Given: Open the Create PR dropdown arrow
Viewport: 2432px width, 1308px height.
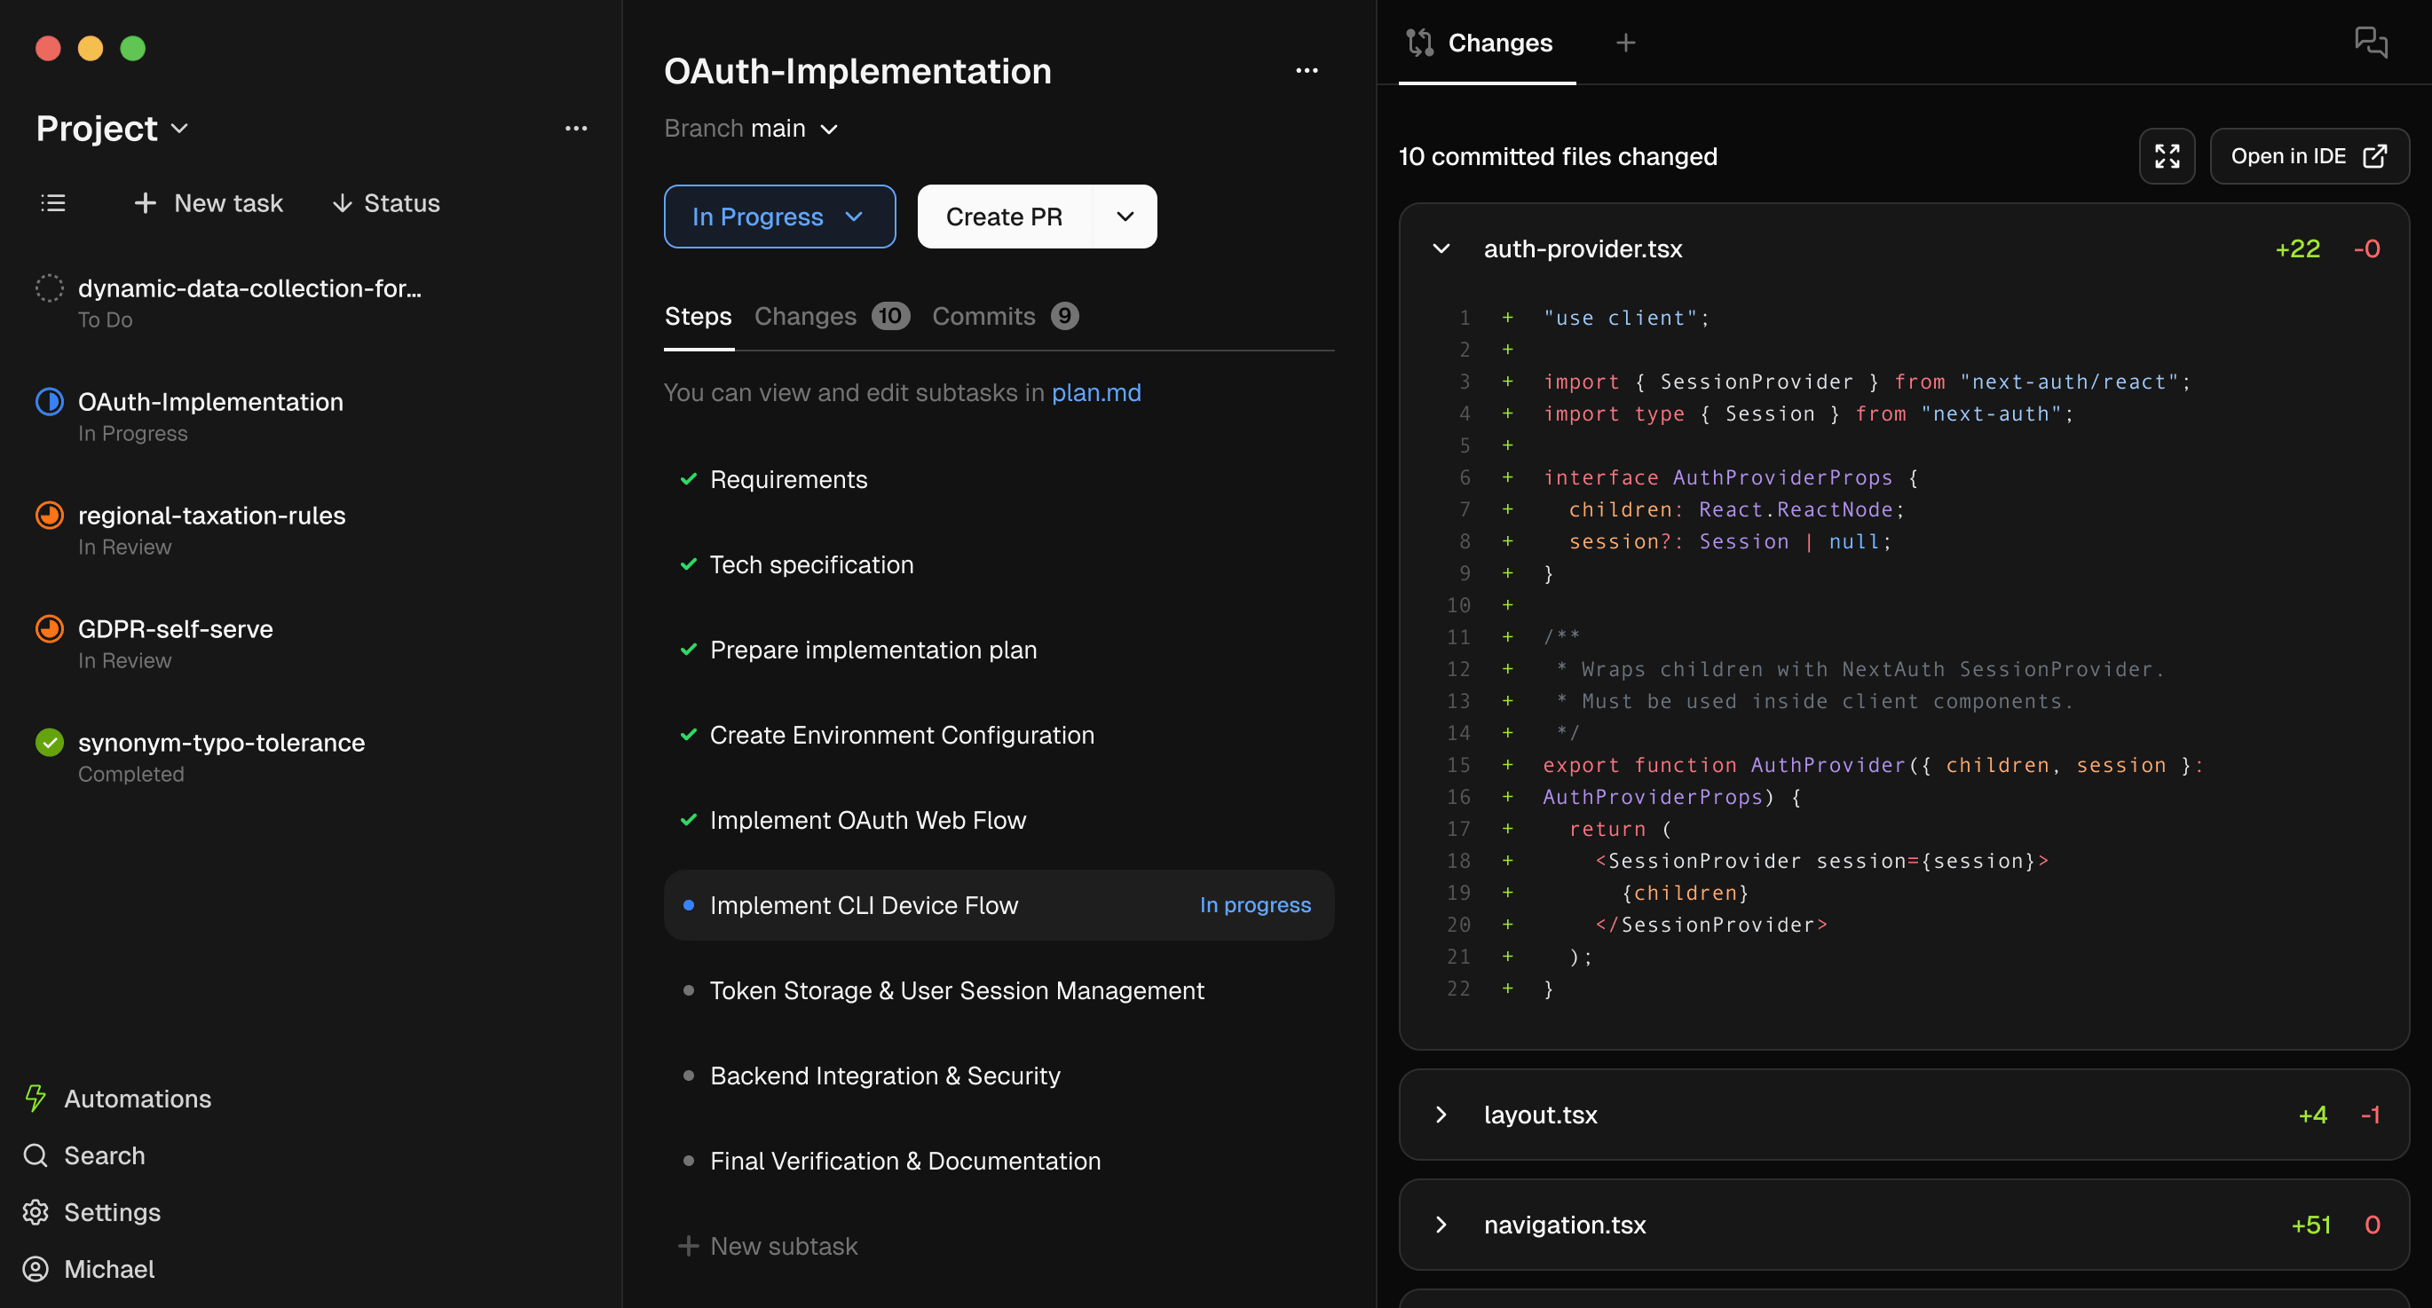Looking at the screenshot, I should click(x=1124, y=216).
